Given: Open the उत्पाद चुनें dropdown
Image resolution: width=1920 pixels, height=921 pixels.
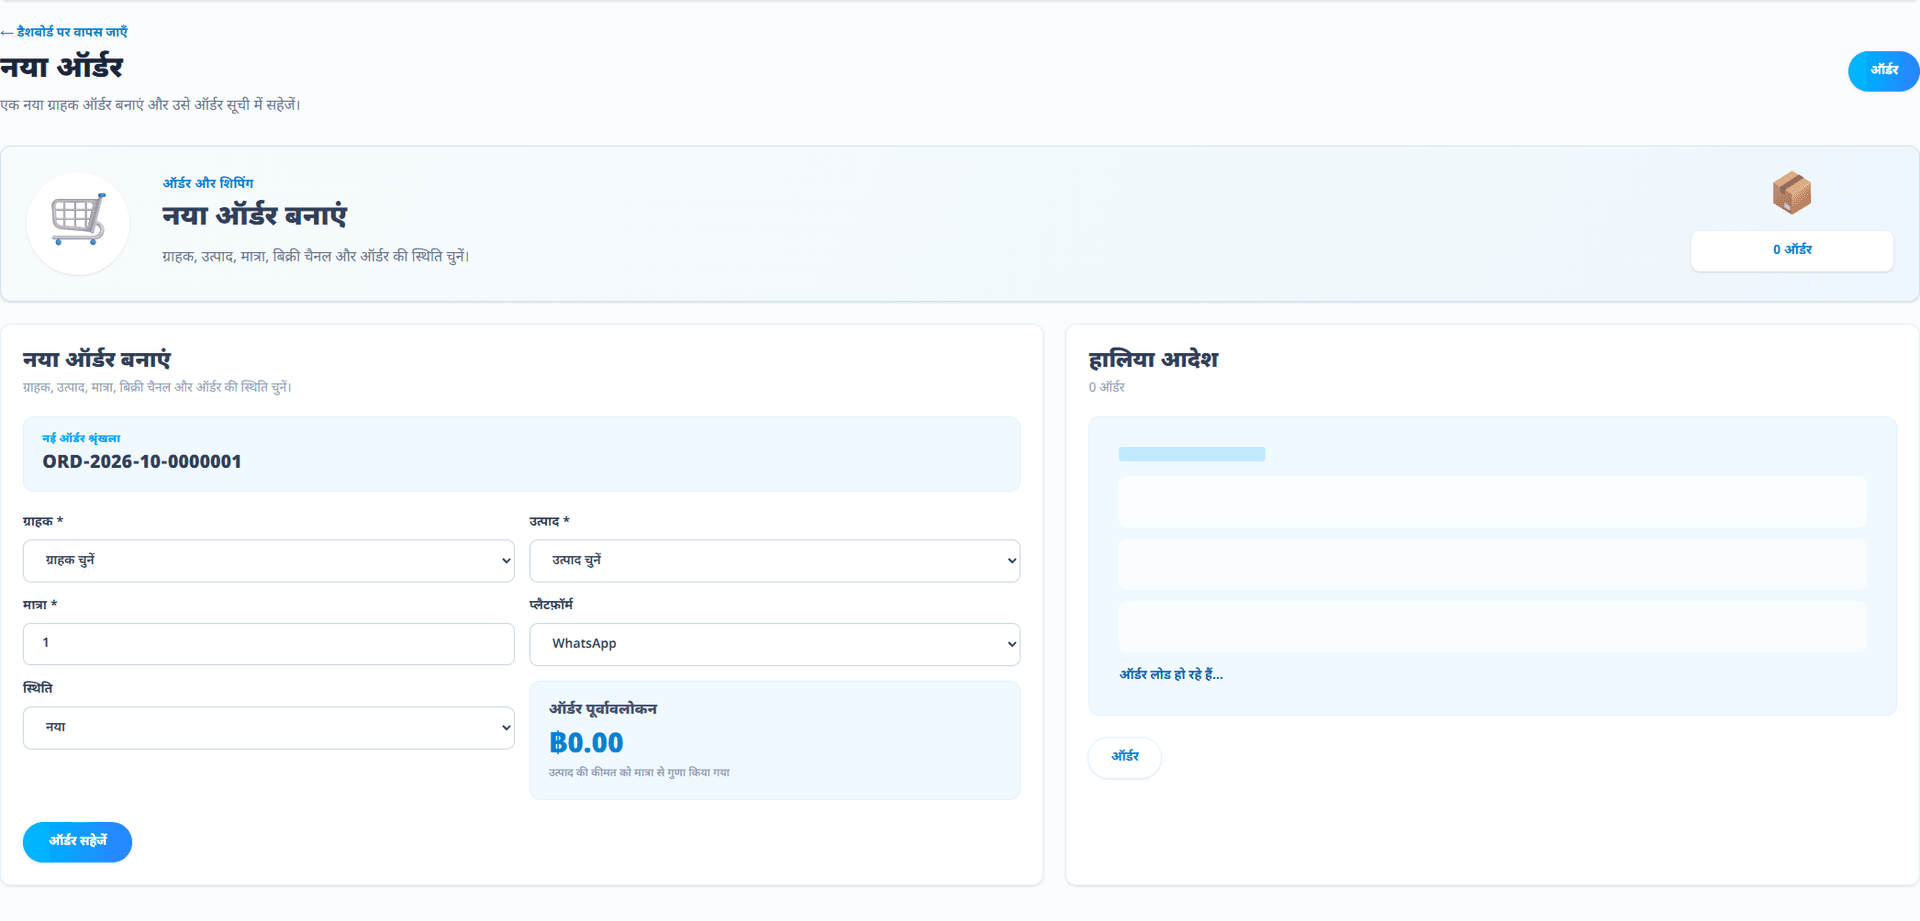Looking at the screenshot, I should tap(774, 561).
